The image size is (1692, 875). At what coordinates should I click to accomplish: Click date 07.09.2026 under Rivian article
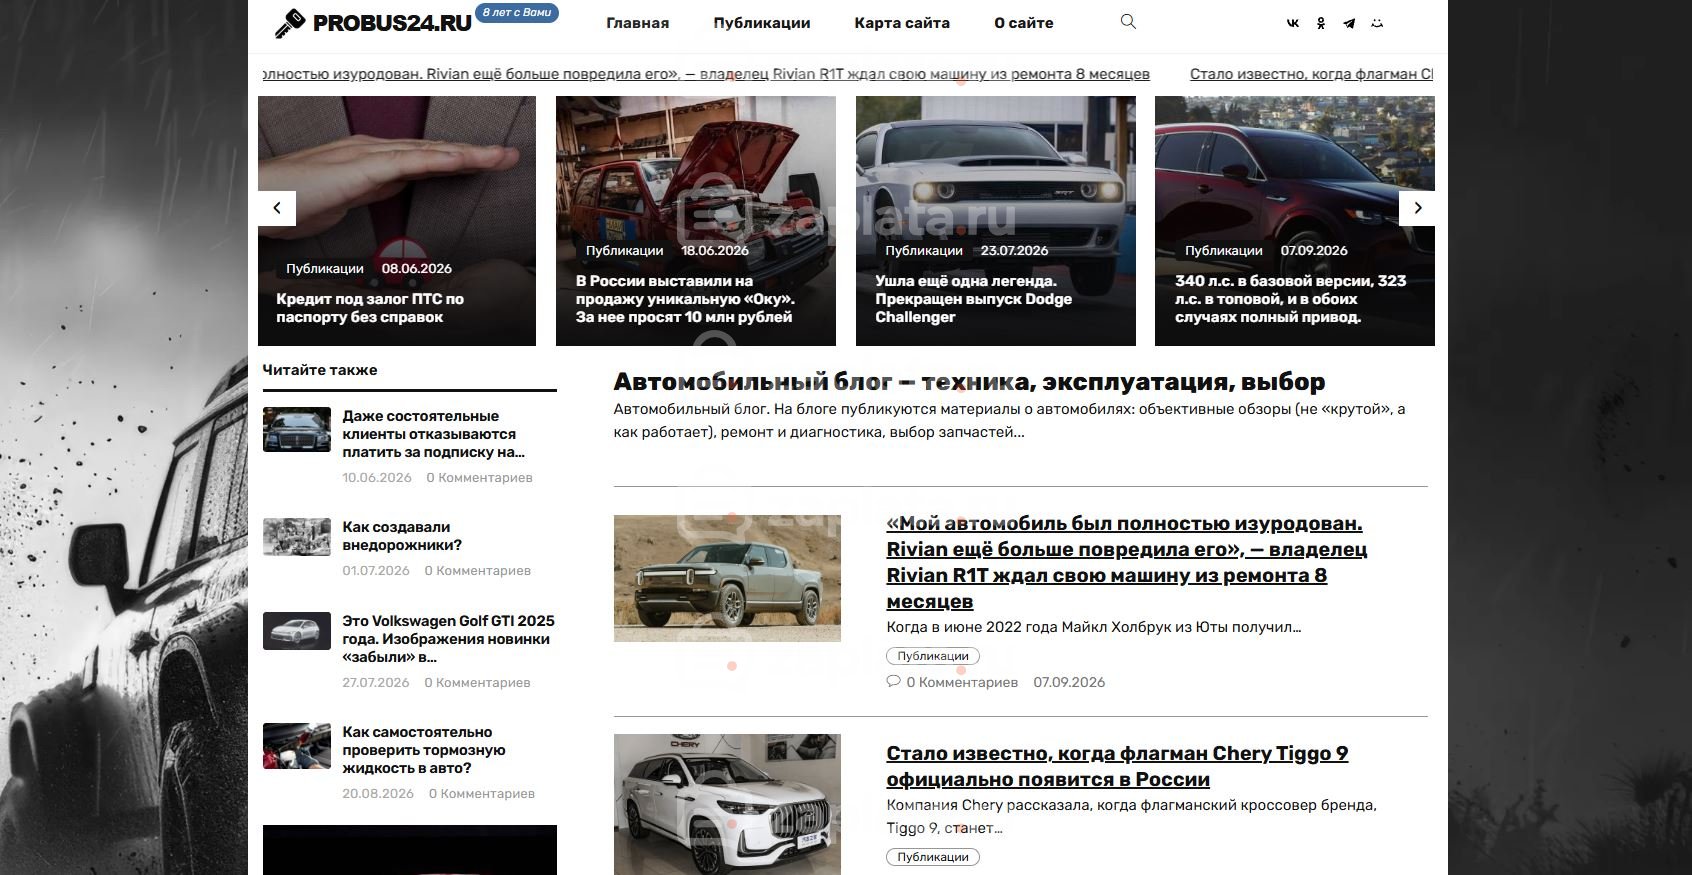(1069, 682)
